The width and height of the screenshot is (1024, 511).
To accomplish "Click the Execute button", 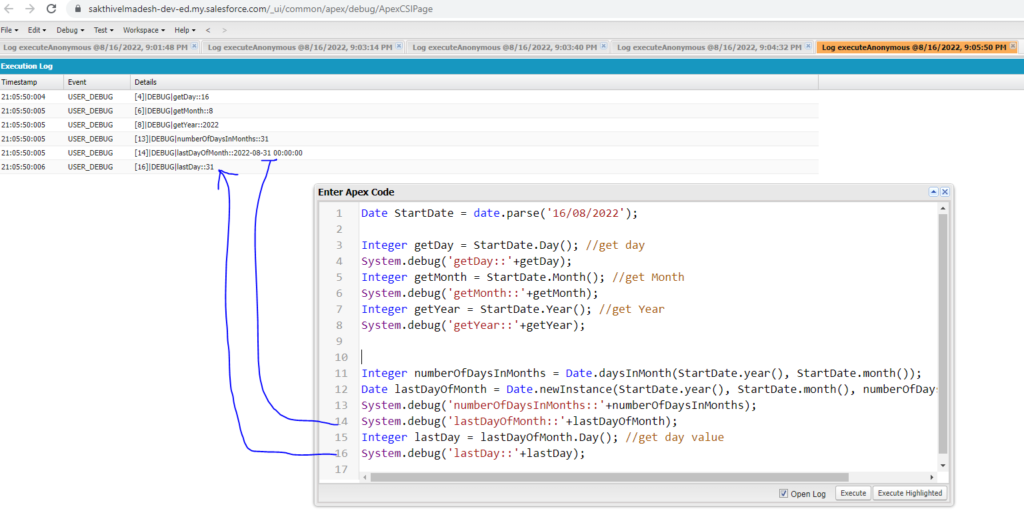I will pos(853,493).
